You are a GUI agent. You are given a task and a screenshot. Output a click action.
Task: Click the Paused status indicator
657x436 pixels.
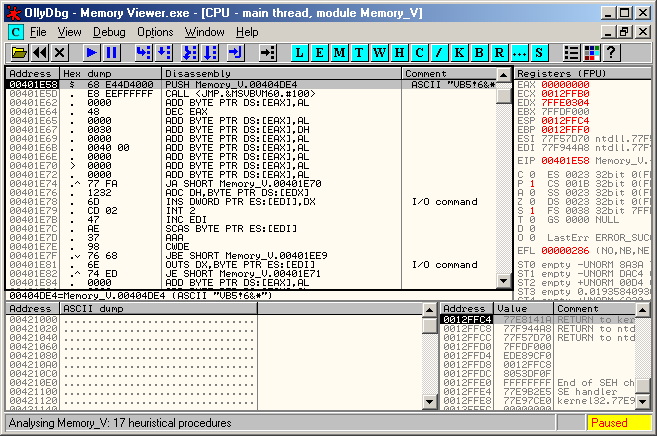[619, 423]
